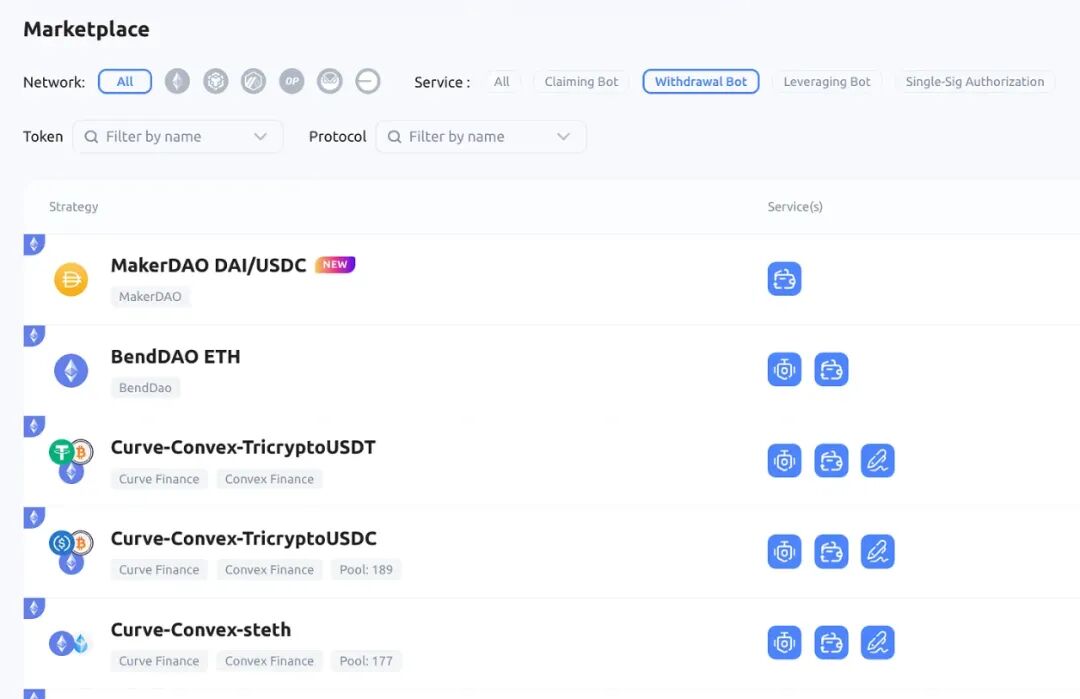Focus the Token filter by name field
Viewport: 1080px width, 699px height.
tap(178, 136)
